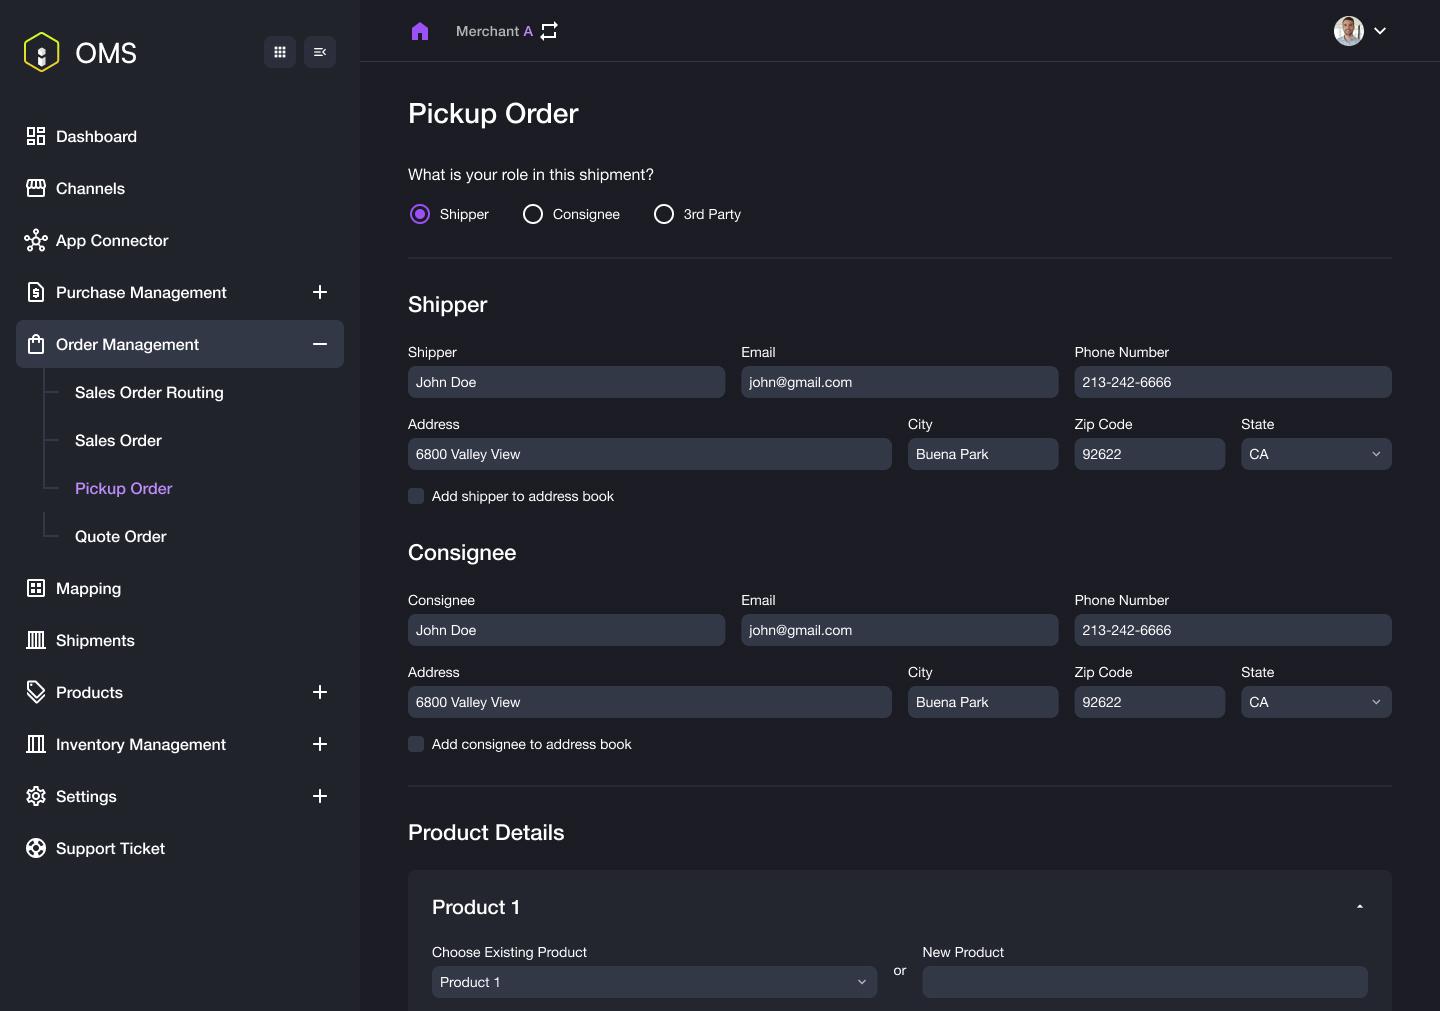1440x1011 pixels.
Task: Click the Purchase Management document icon
Action: point(36,292)
